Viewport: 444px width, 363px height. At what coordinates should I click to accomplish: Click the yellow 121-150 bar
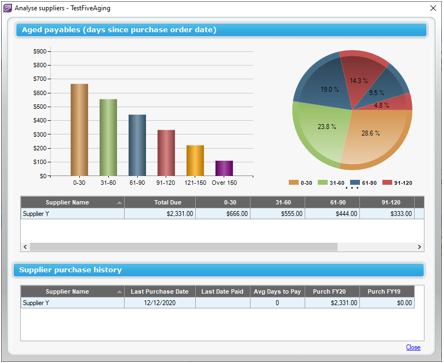click(x=195, y=160)
